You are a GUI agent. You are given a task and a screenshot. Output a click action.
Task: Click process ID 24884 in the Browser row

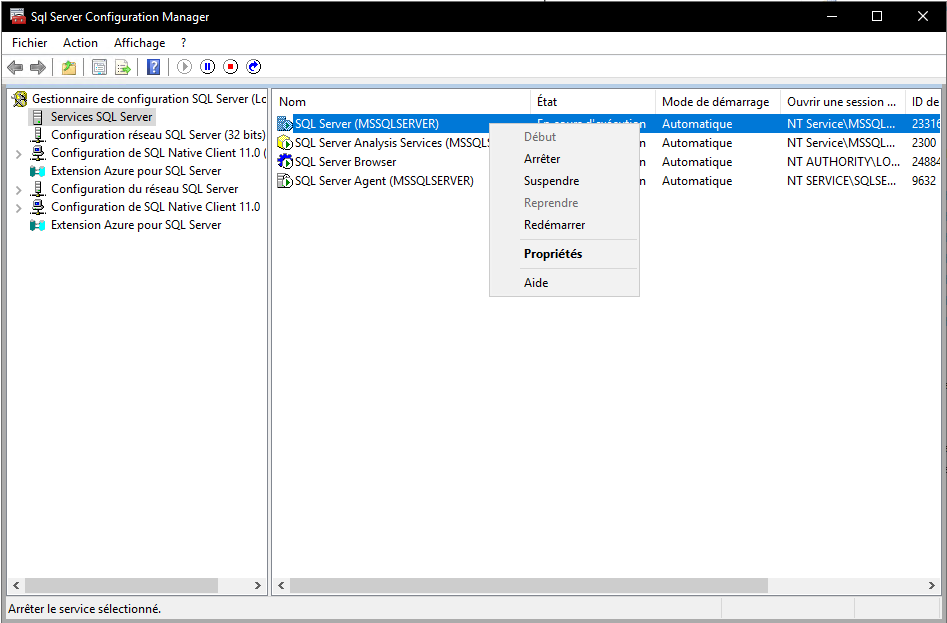(926, 162)
